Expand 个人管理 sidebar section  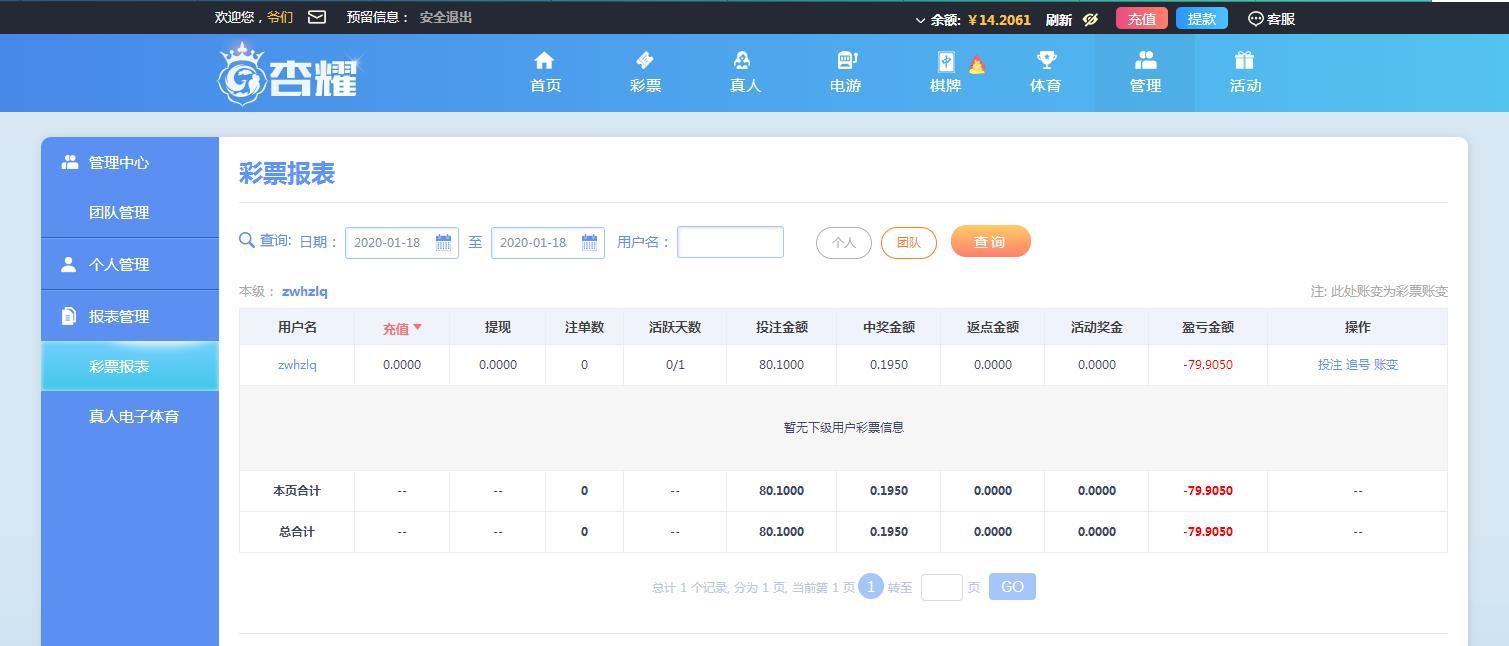tap(130, 264)
